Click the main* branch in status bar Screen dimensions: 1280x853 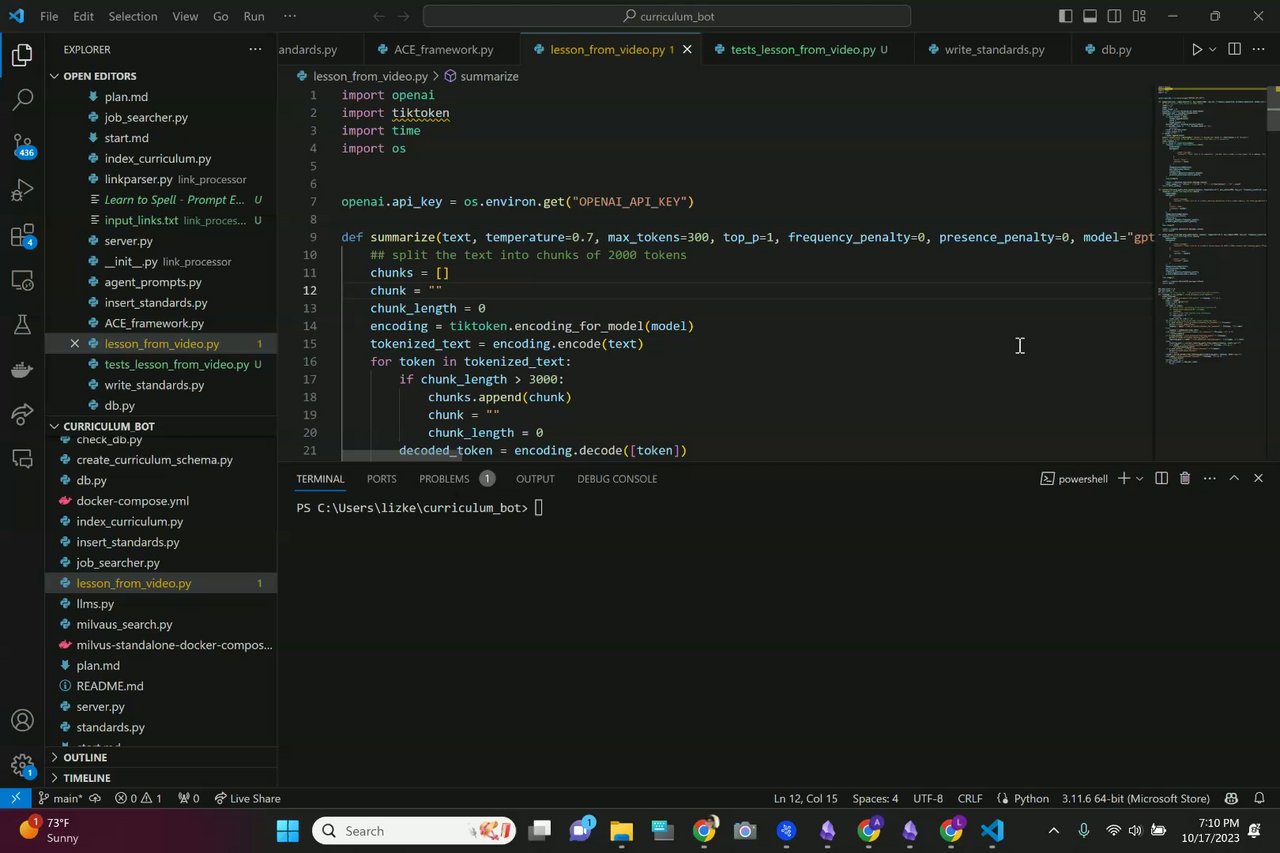tap(60, 798)
